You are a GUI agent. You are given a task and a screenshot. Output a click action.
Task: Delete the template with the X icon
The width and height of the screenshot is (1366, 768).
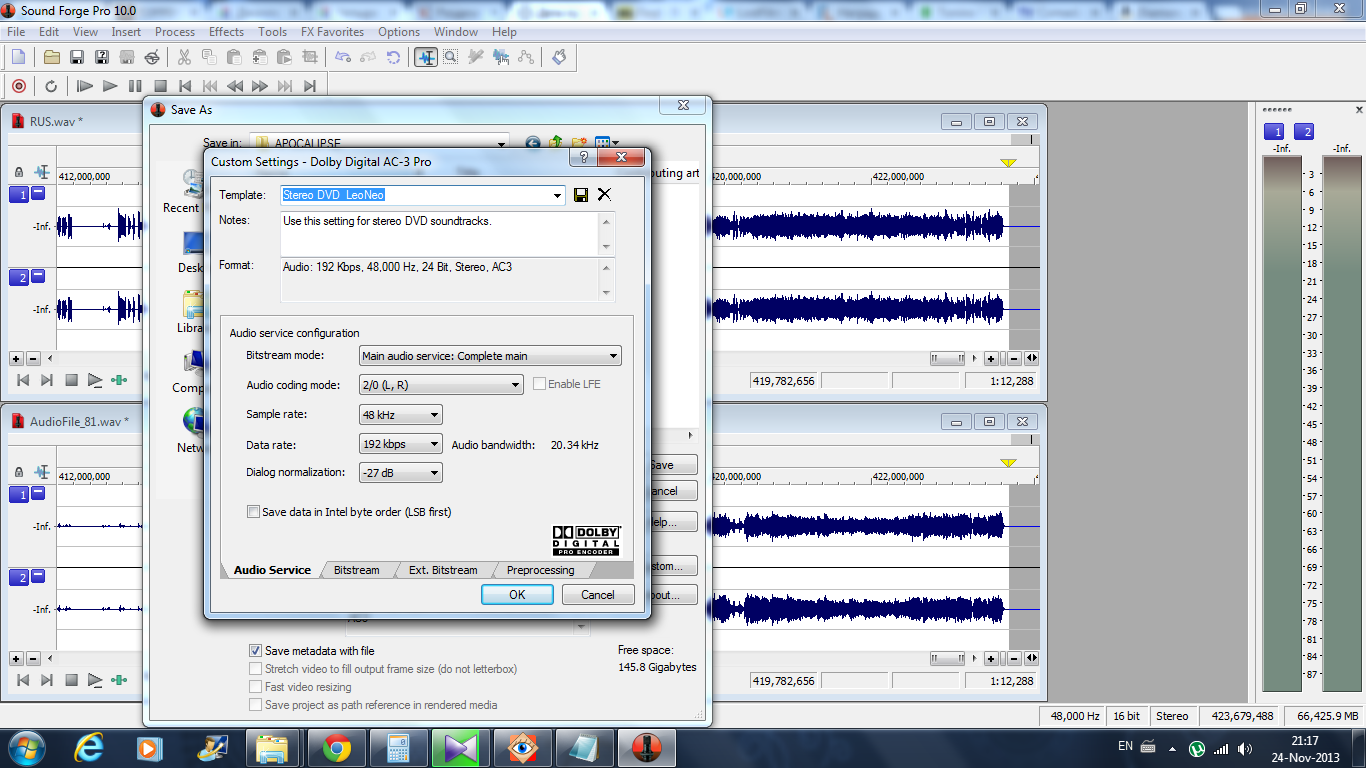(x=604, y=195)
